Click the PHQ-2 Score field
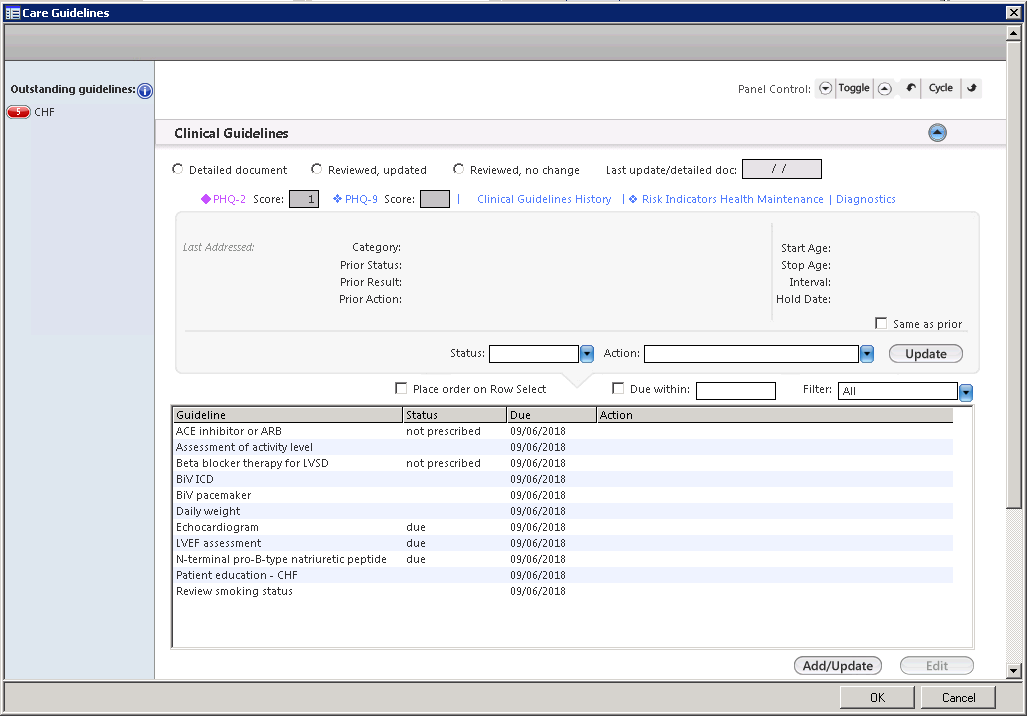The width and height of the screenshot is (1027, 717). (304, 199)
